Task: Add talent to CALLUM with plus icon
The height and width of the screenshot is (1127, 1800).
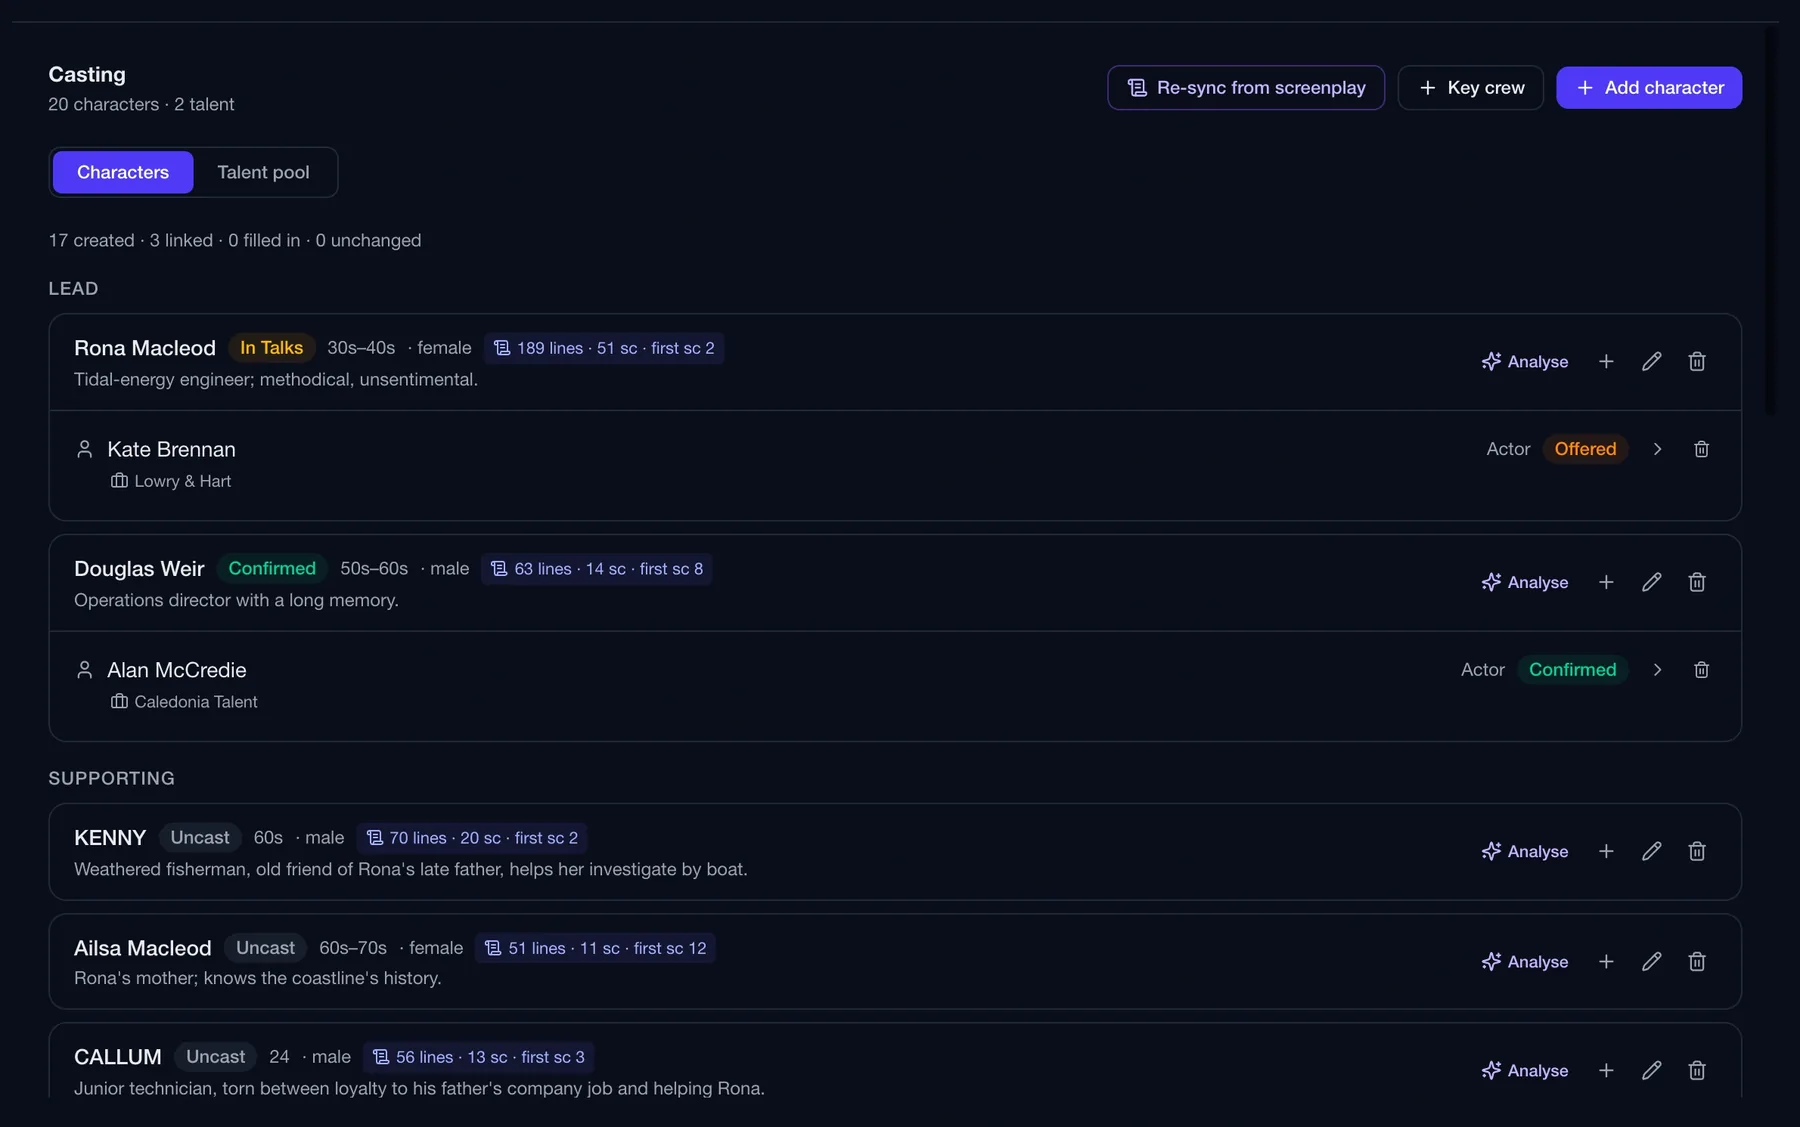Action: point(1606,1070)
